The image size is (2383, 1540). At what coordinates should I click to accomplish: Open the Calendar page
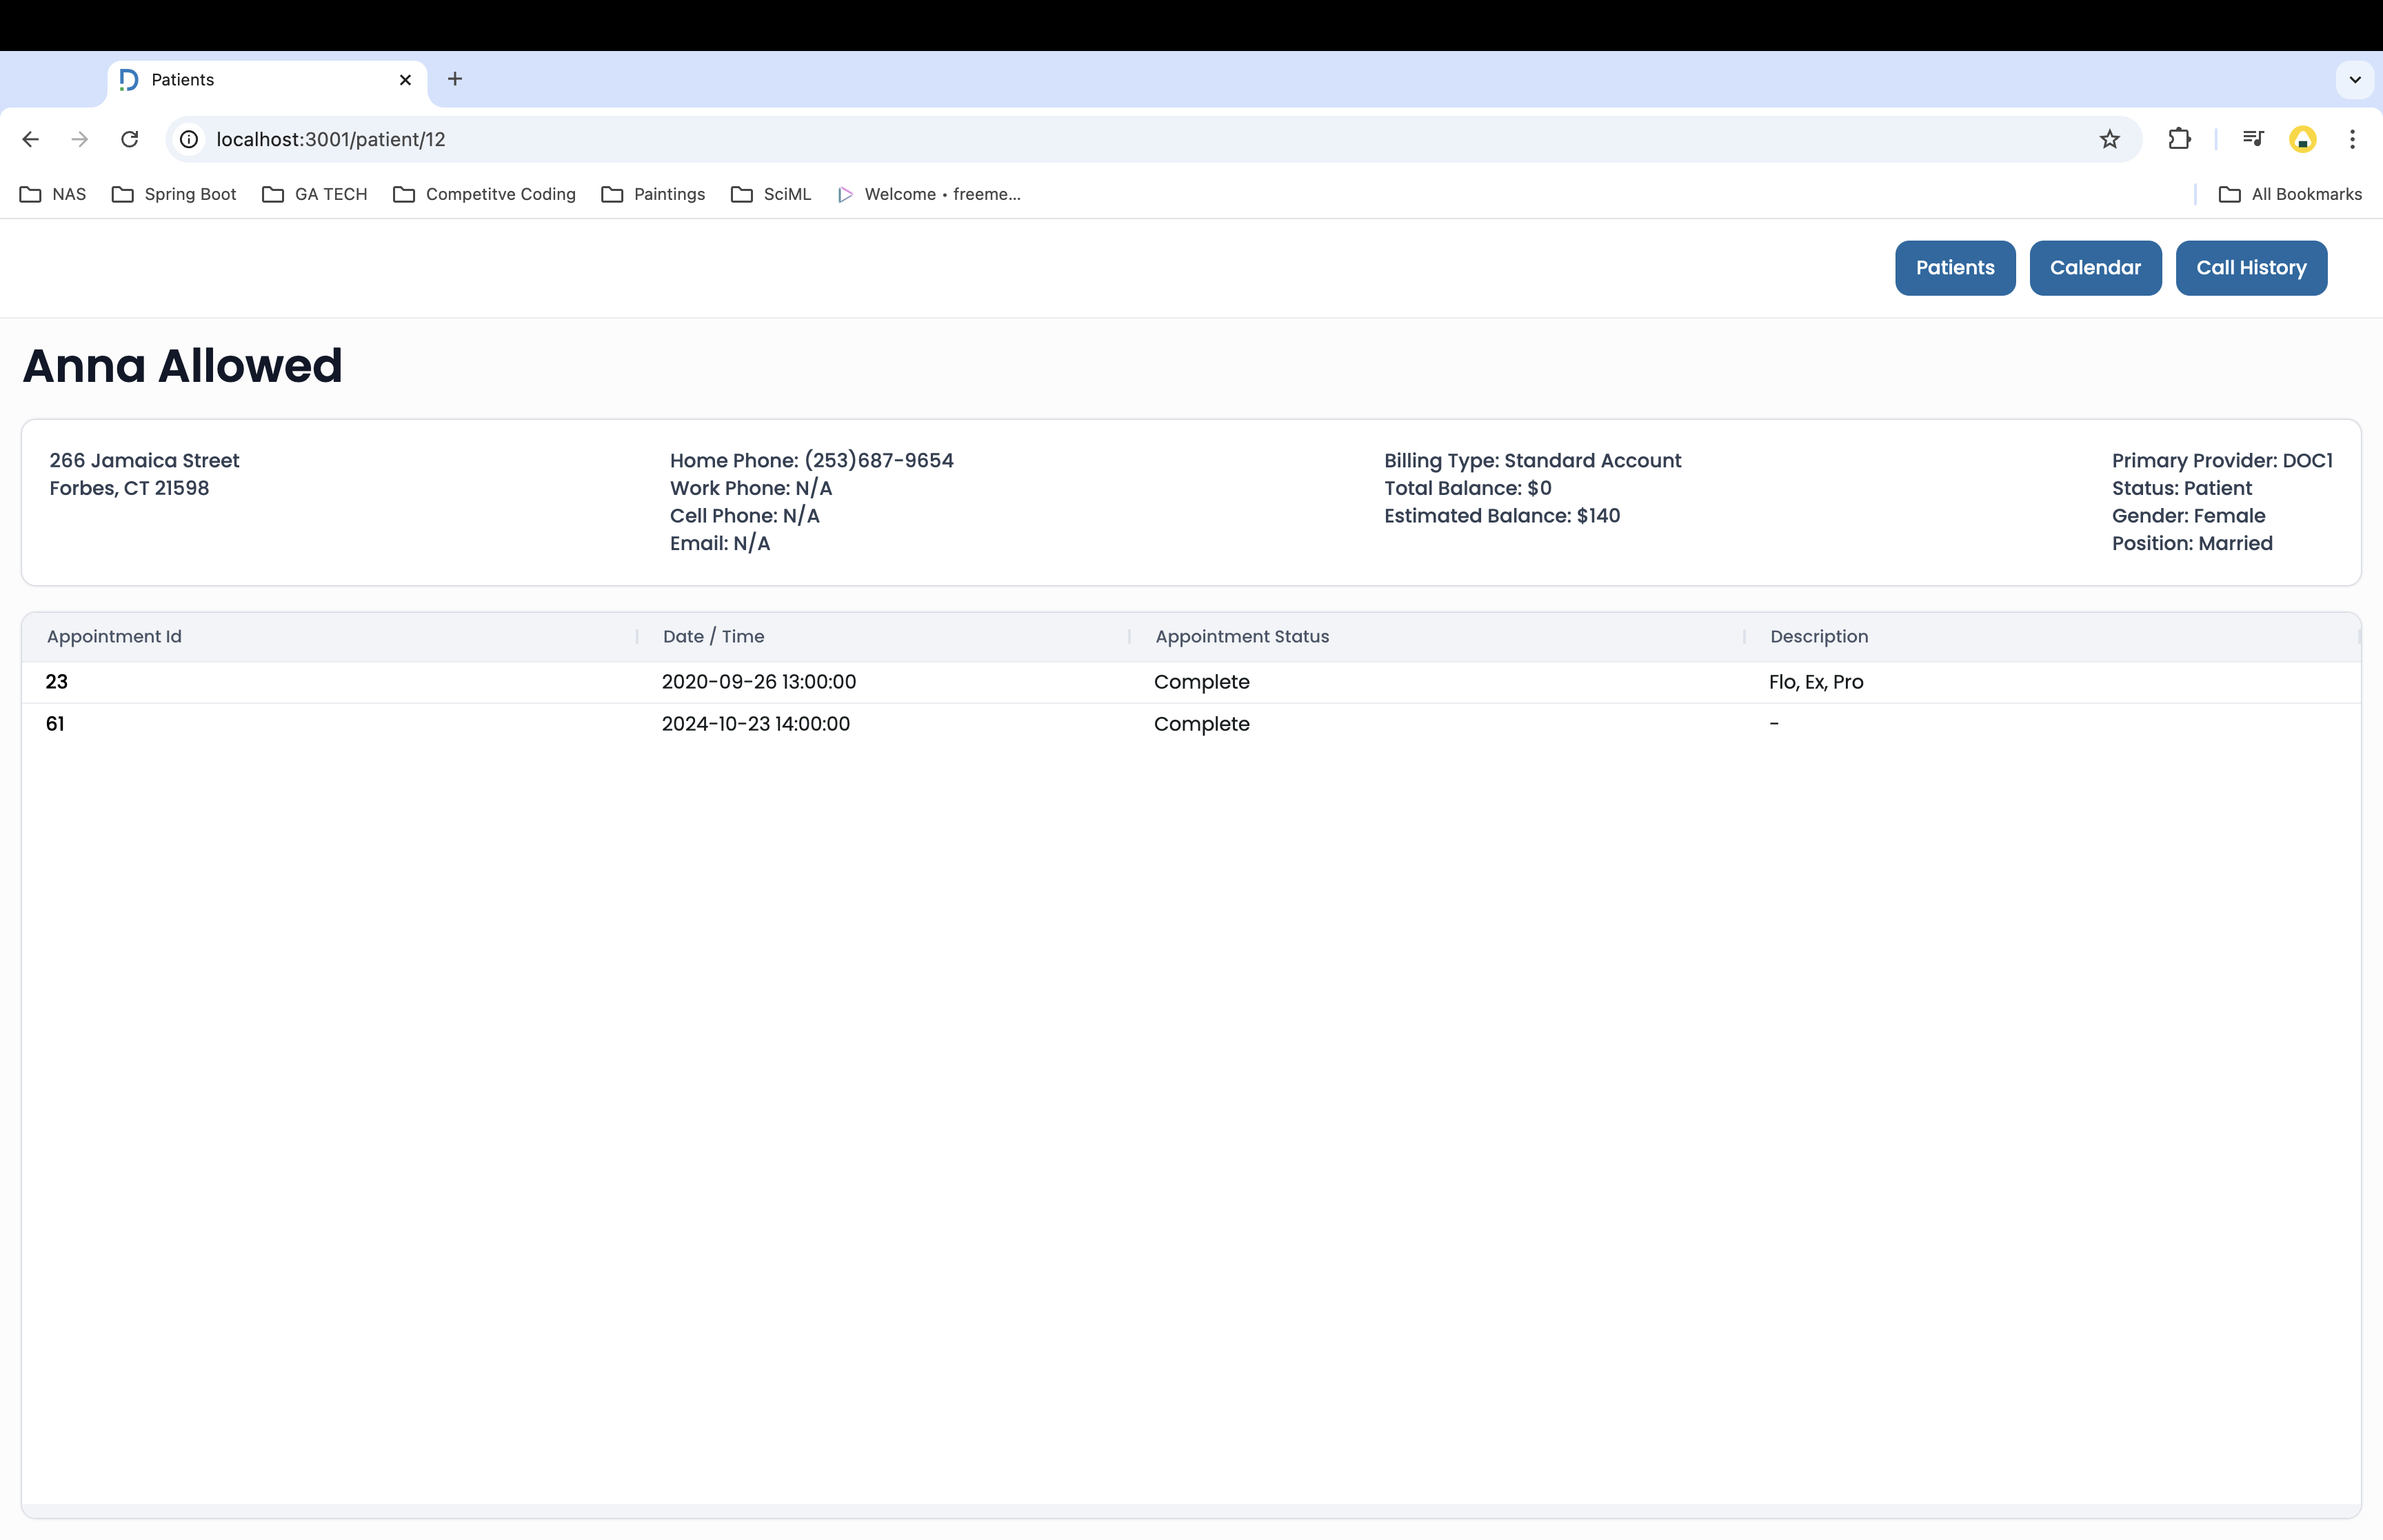coord(2094,268)
